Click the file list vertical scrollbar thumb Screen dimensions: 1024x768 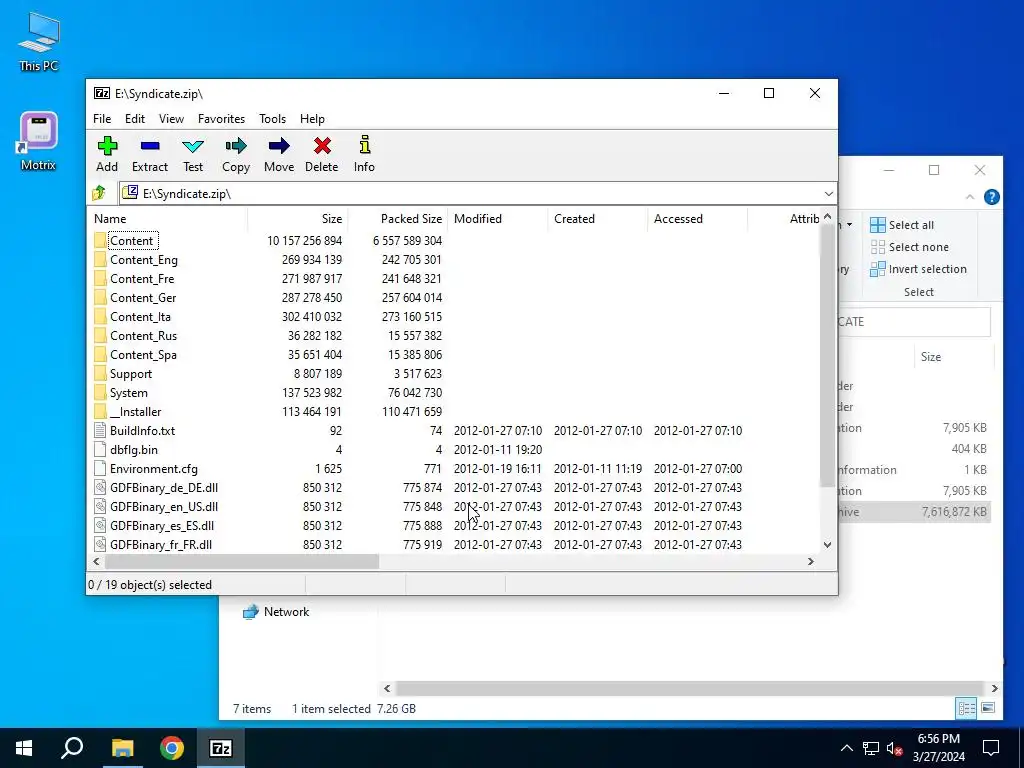tap(827, 356)
